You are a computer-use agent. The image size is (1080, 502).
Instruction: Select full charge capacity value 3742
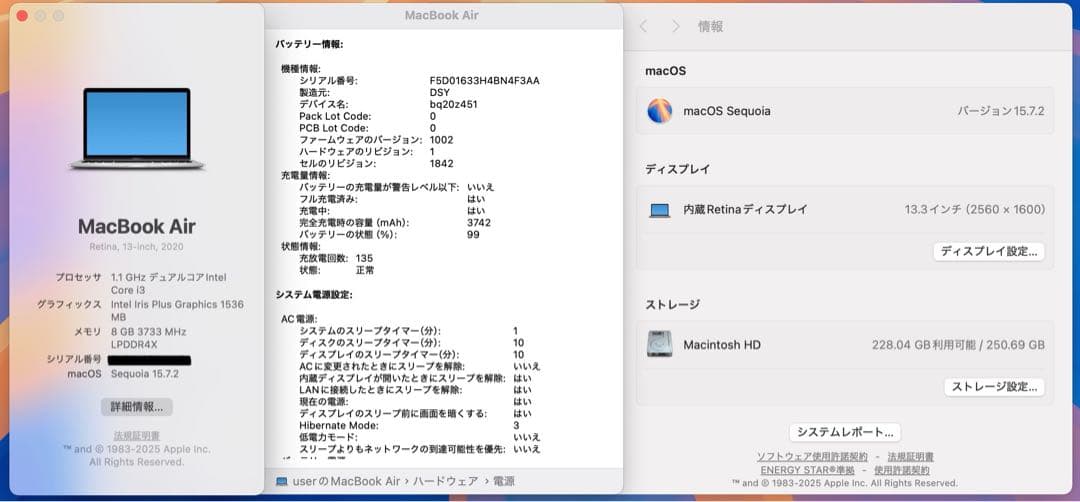(x=479, y=222)
